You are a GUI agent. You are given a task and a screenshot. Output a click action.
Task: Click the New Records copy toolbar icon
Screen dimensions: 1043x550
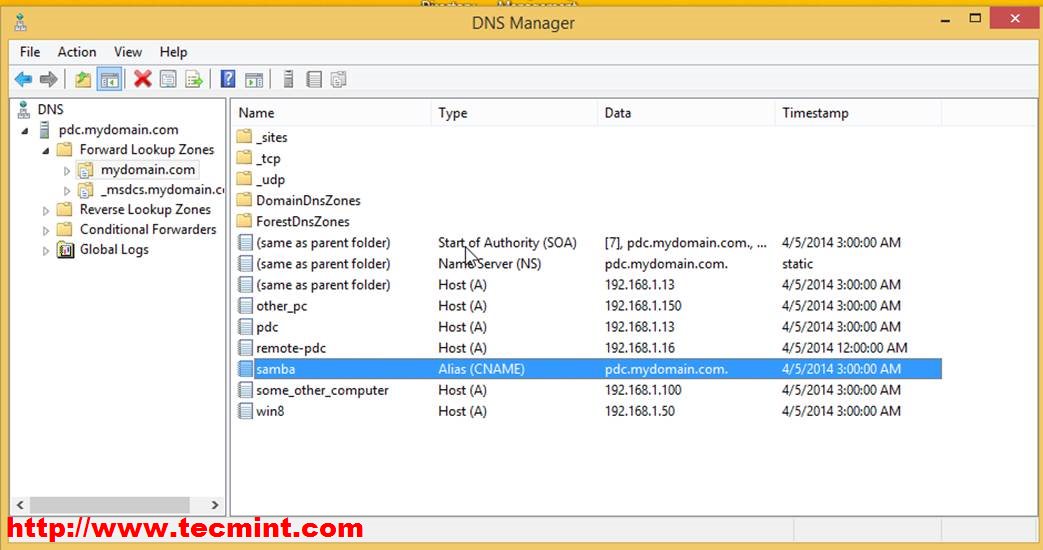tap(339, 80)
